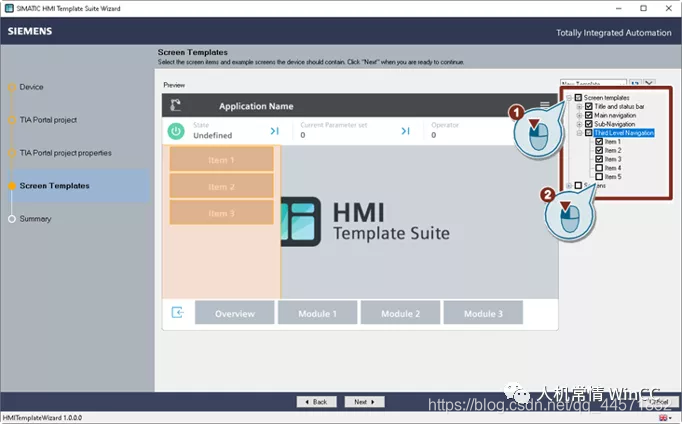Click the SIMATIC app icon in title bar
The width and height of the screenshot is (682, 424).
[x=9, y=8]
